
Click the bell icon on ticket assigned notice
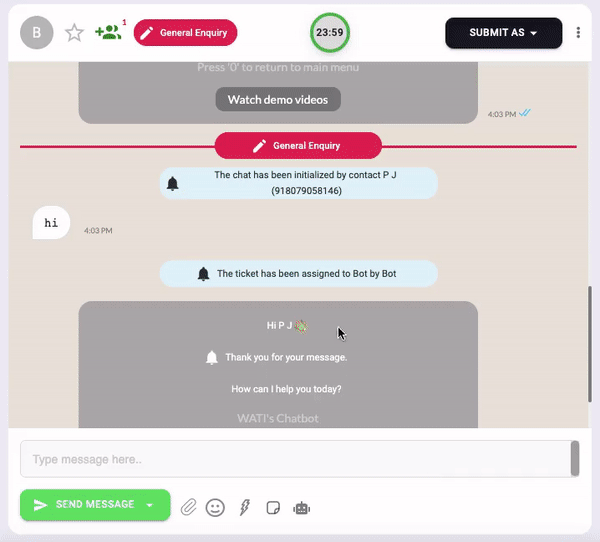click(x=203, y=274)
